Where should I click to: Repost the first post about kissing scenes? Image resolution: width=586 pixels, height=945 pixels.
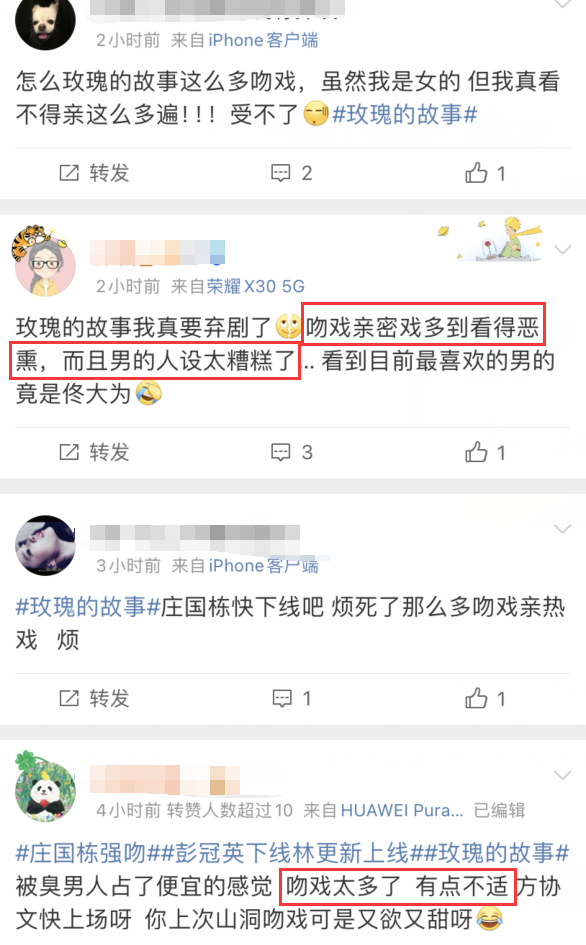94,174
